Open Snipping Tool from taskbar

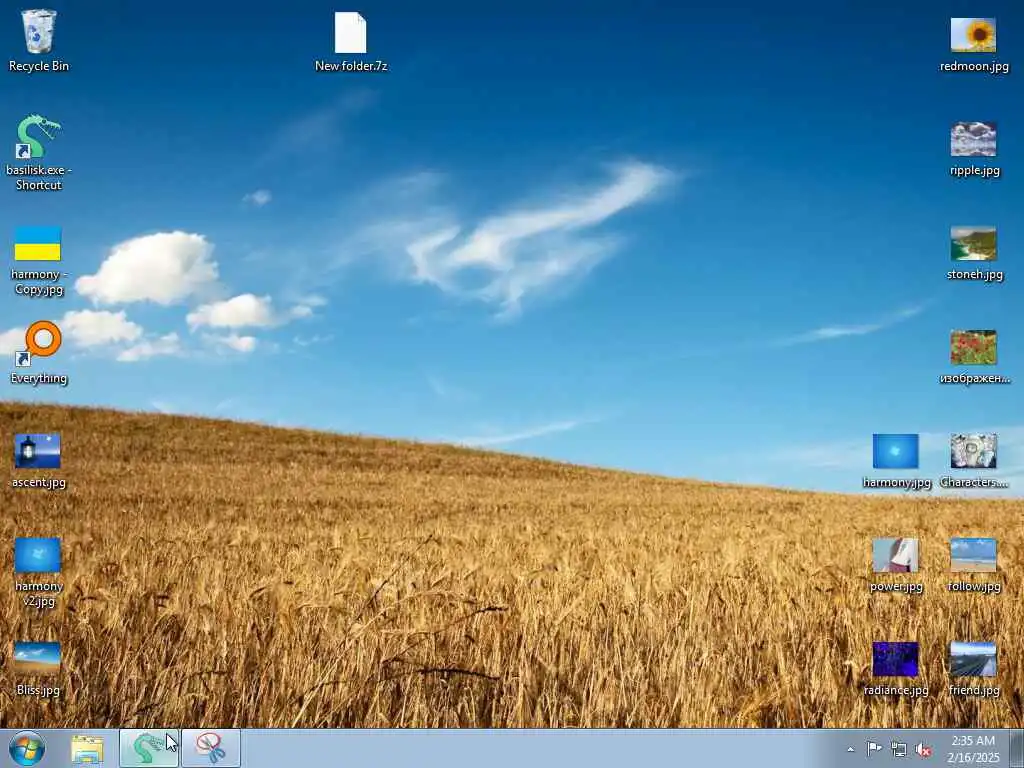(x=211, y=748)
